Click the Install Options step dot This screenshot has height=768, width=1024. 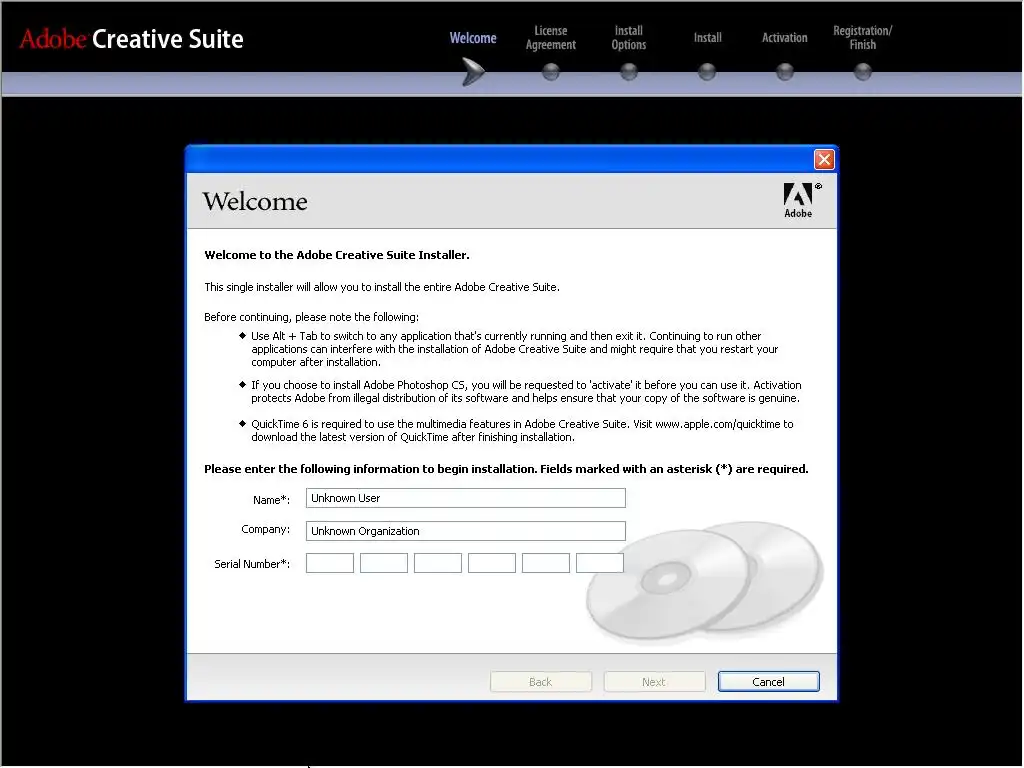[629, 71]
